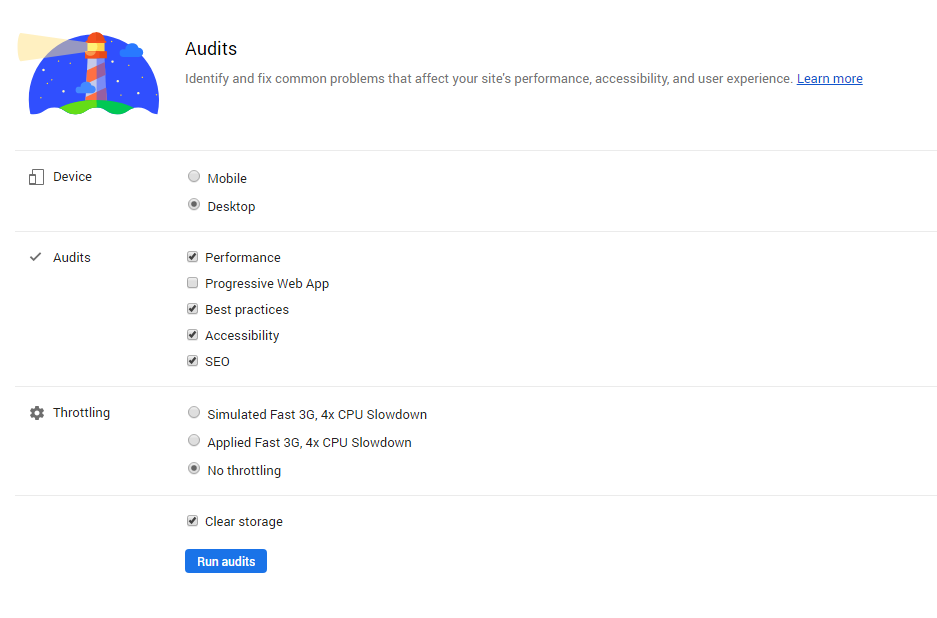Choose Applied Fast 3G throttling
The width and height of the screenshot is (937, 618).
[x=194, y=441]
